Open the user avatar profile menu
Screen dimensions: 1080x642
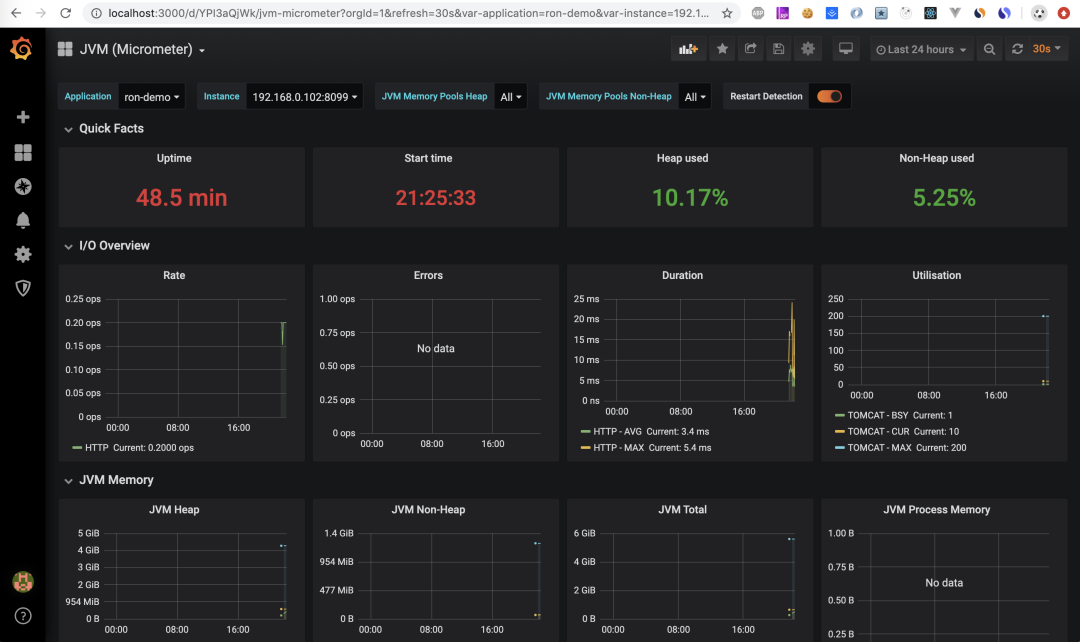click(x=23, y=582)
